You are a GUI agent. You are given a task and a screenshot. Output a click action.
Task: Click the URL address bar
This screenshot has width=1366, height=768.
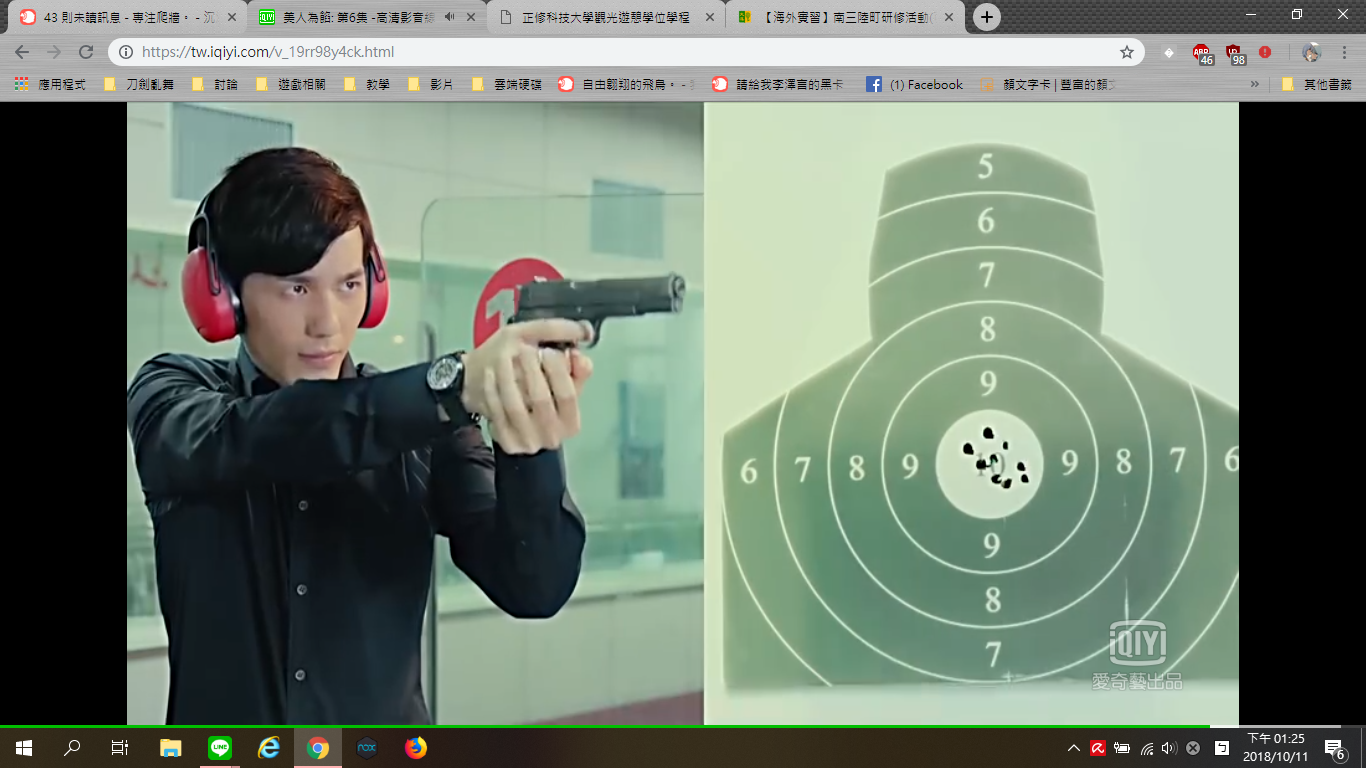(625, 52)
